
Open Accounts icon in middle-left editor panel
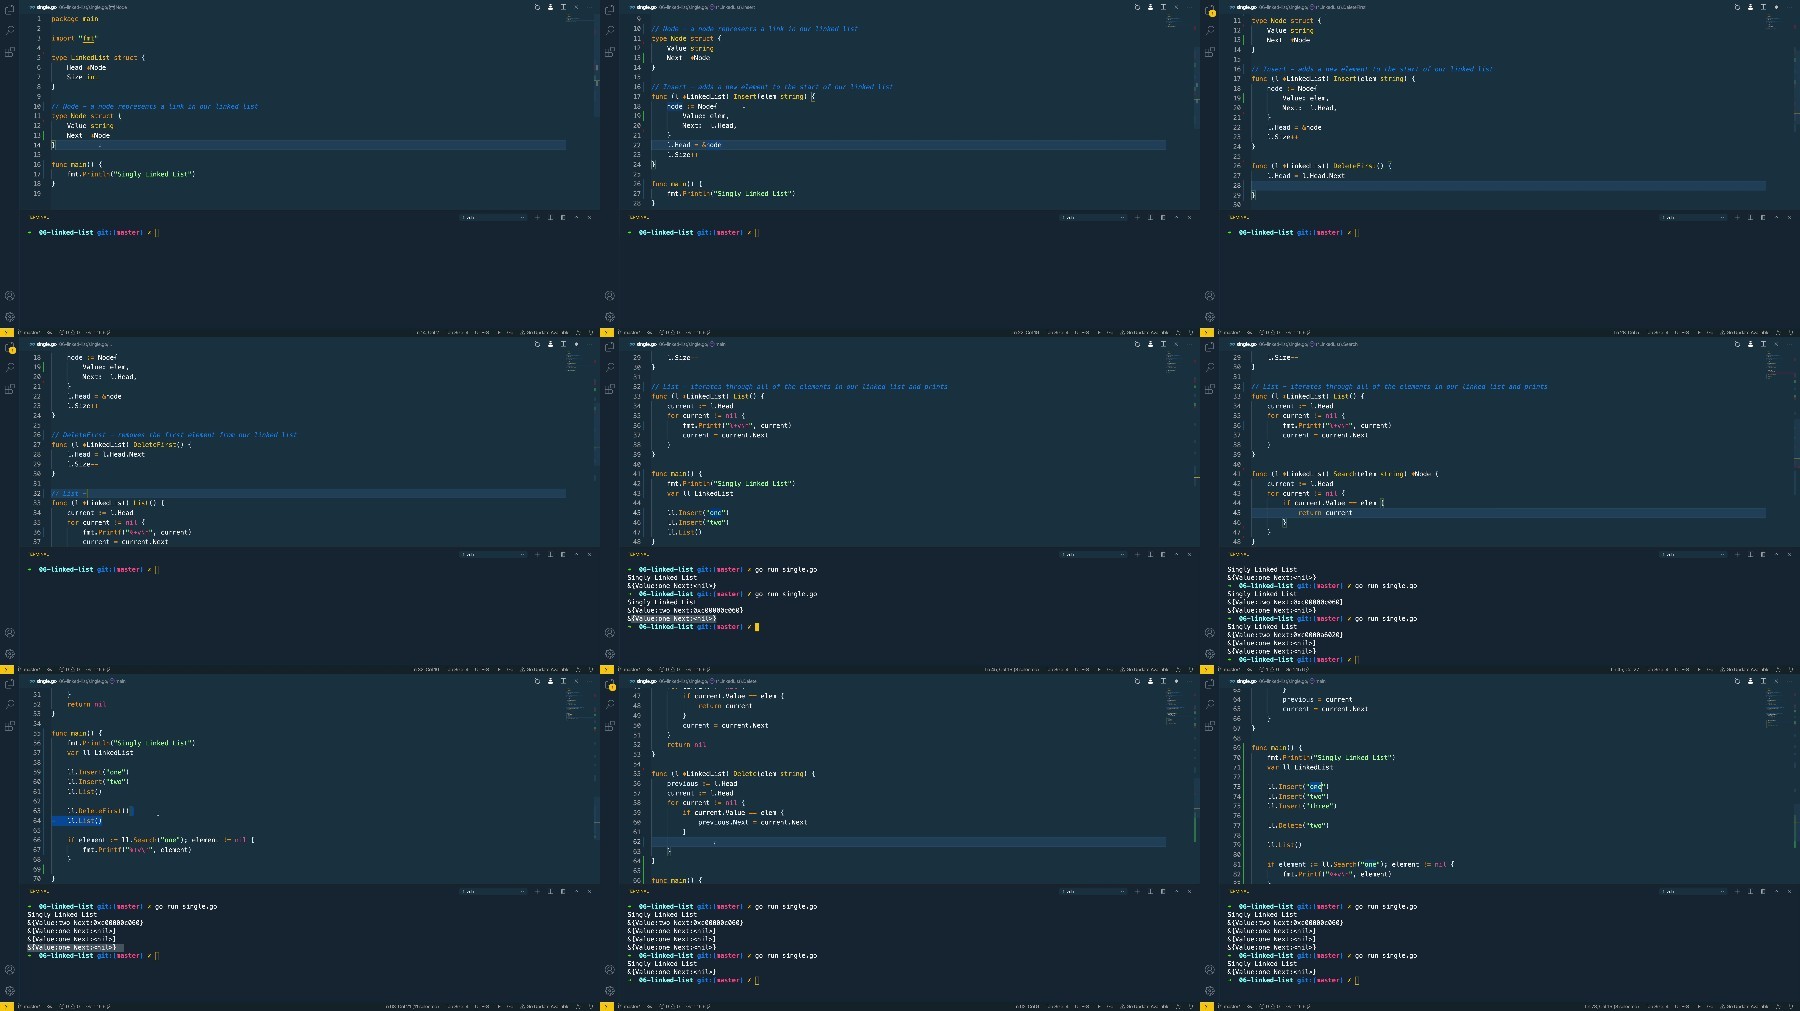(10, 633)
